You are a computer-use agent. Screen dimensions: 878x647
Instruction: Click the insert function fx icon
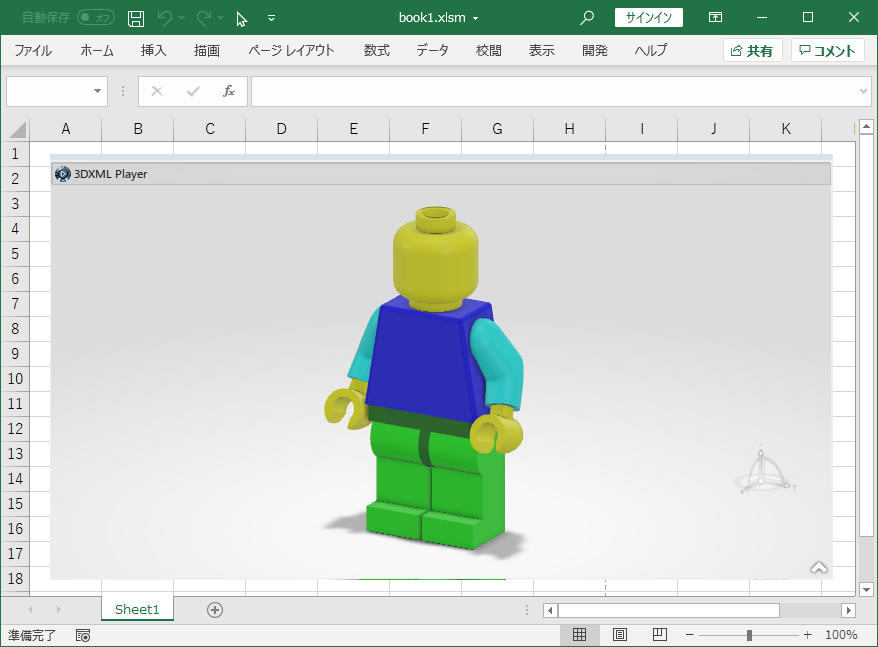228,91
